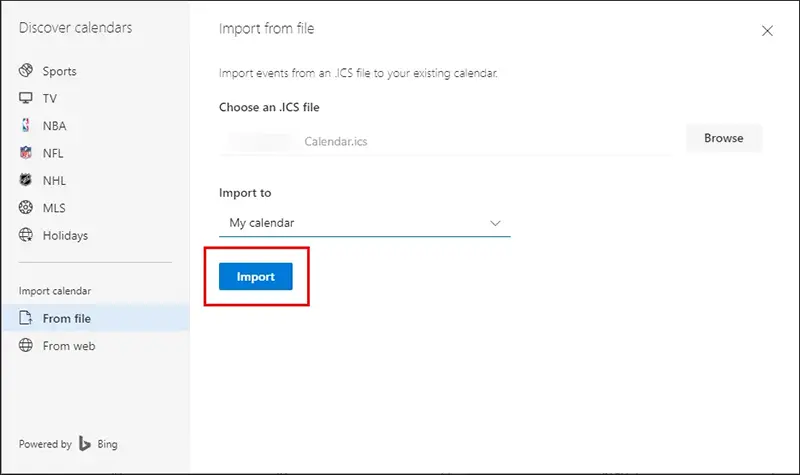This screenshot has width=800, height=475.
Task: Click the MLS soccer ball icon
Action: point(26,208)
